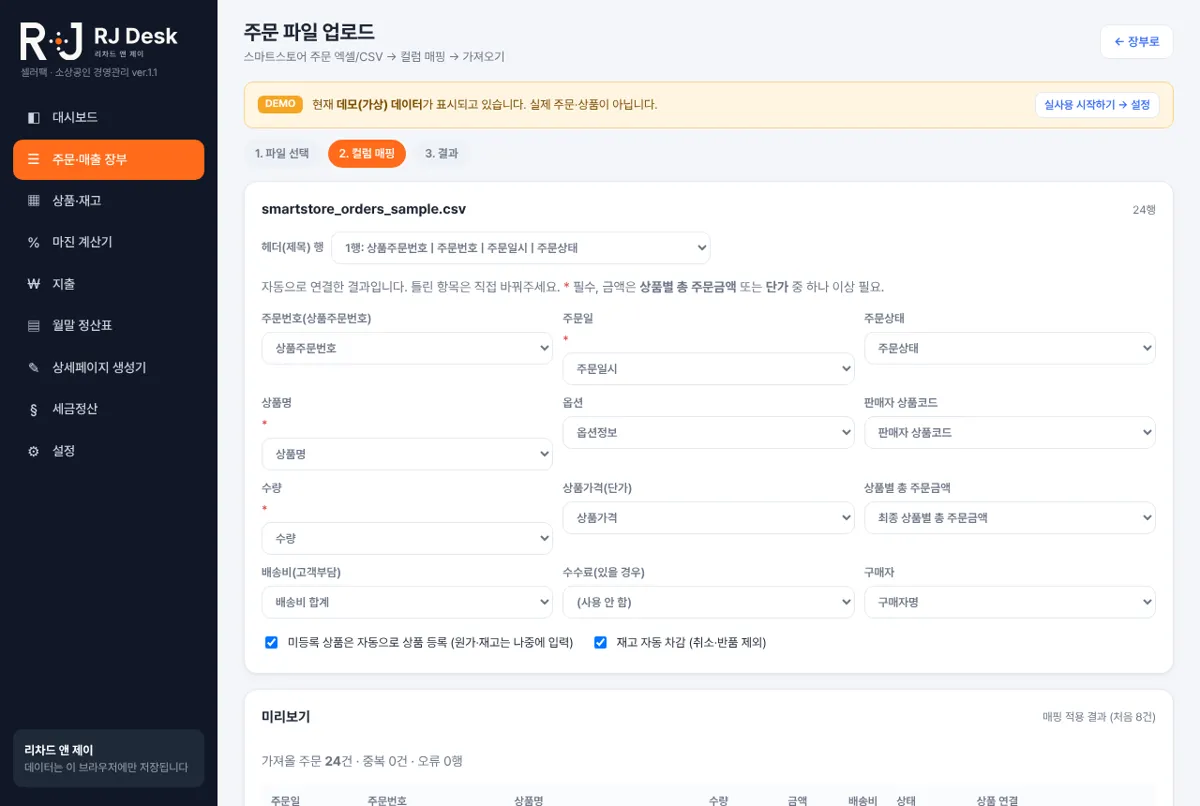1200x806 pixels.
Task: Click the 월말 정산표 icon
Action: (x=34, y=326)
